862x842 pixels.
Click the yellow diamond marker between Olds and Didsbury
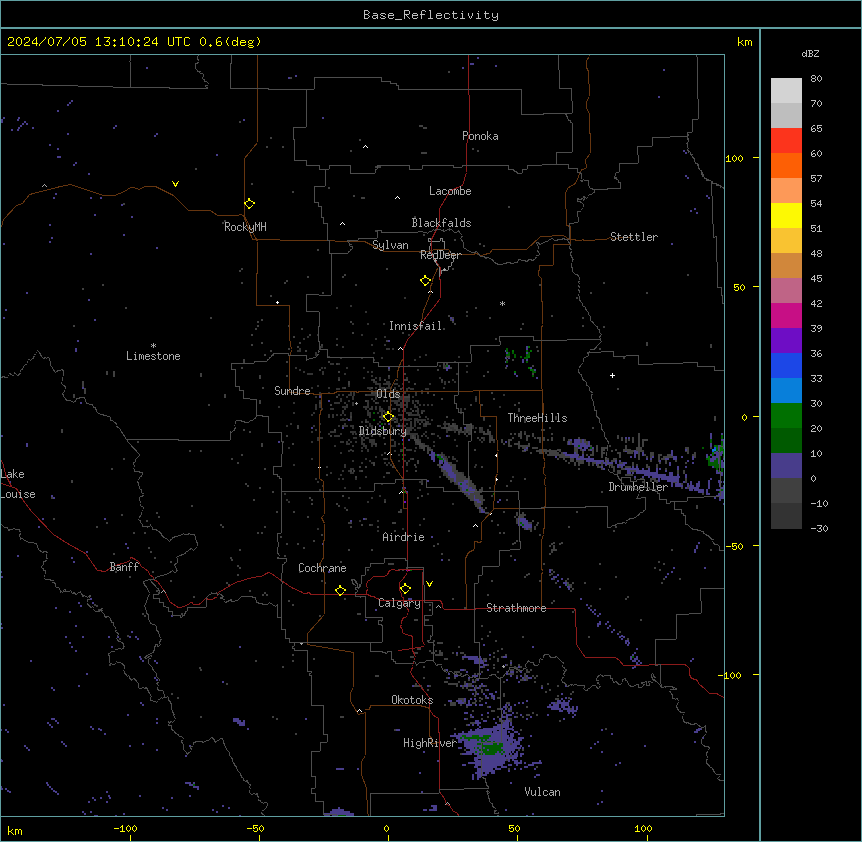388,417
